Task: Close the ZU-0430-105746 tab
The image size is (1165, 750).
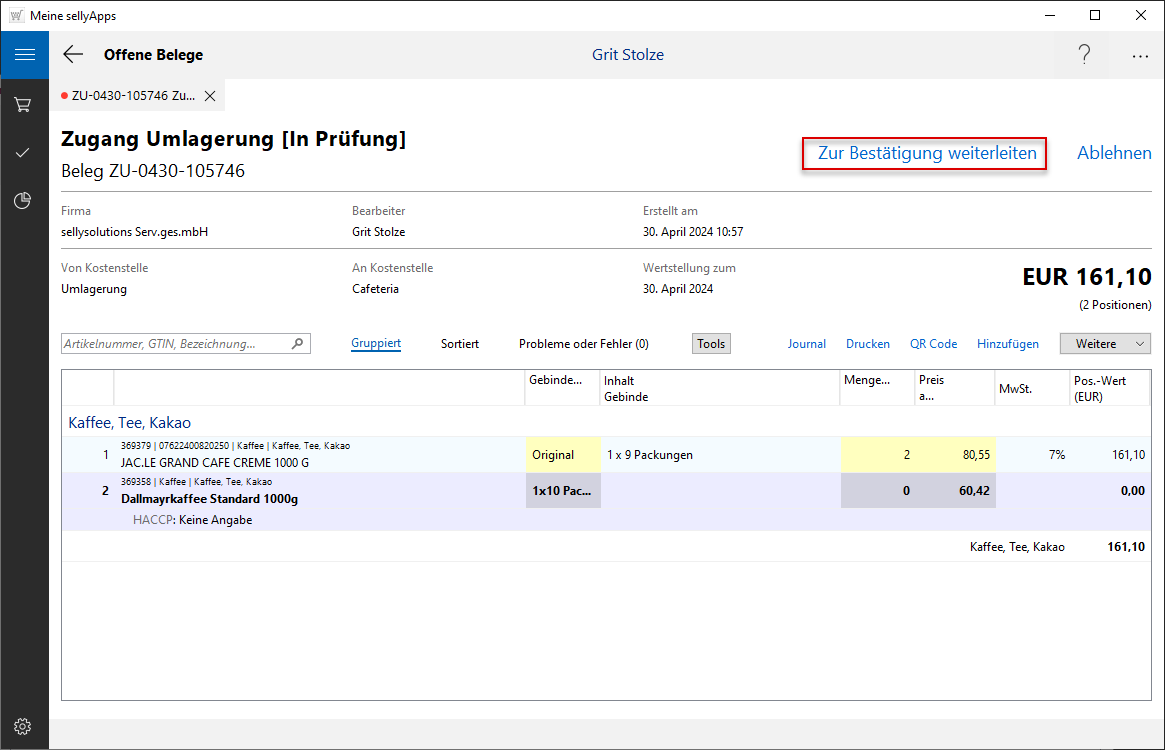Action: 210,96
